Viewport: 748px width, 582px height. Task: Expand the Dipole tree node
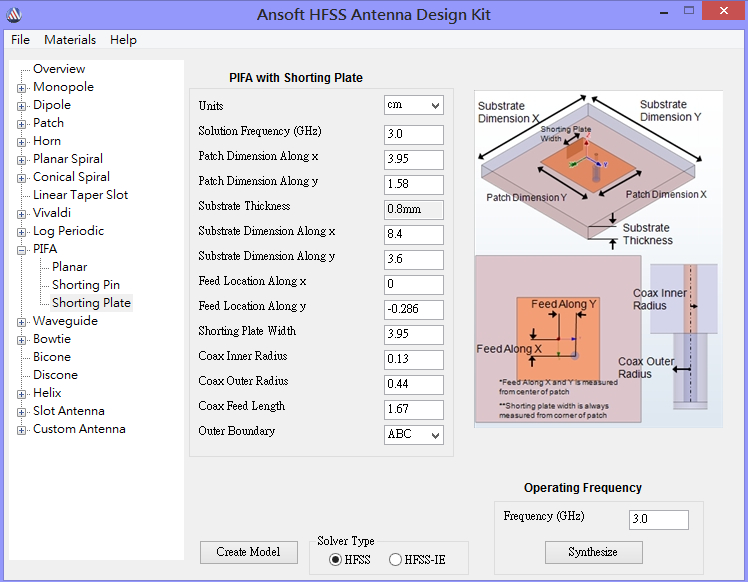[x=21, y=106]
